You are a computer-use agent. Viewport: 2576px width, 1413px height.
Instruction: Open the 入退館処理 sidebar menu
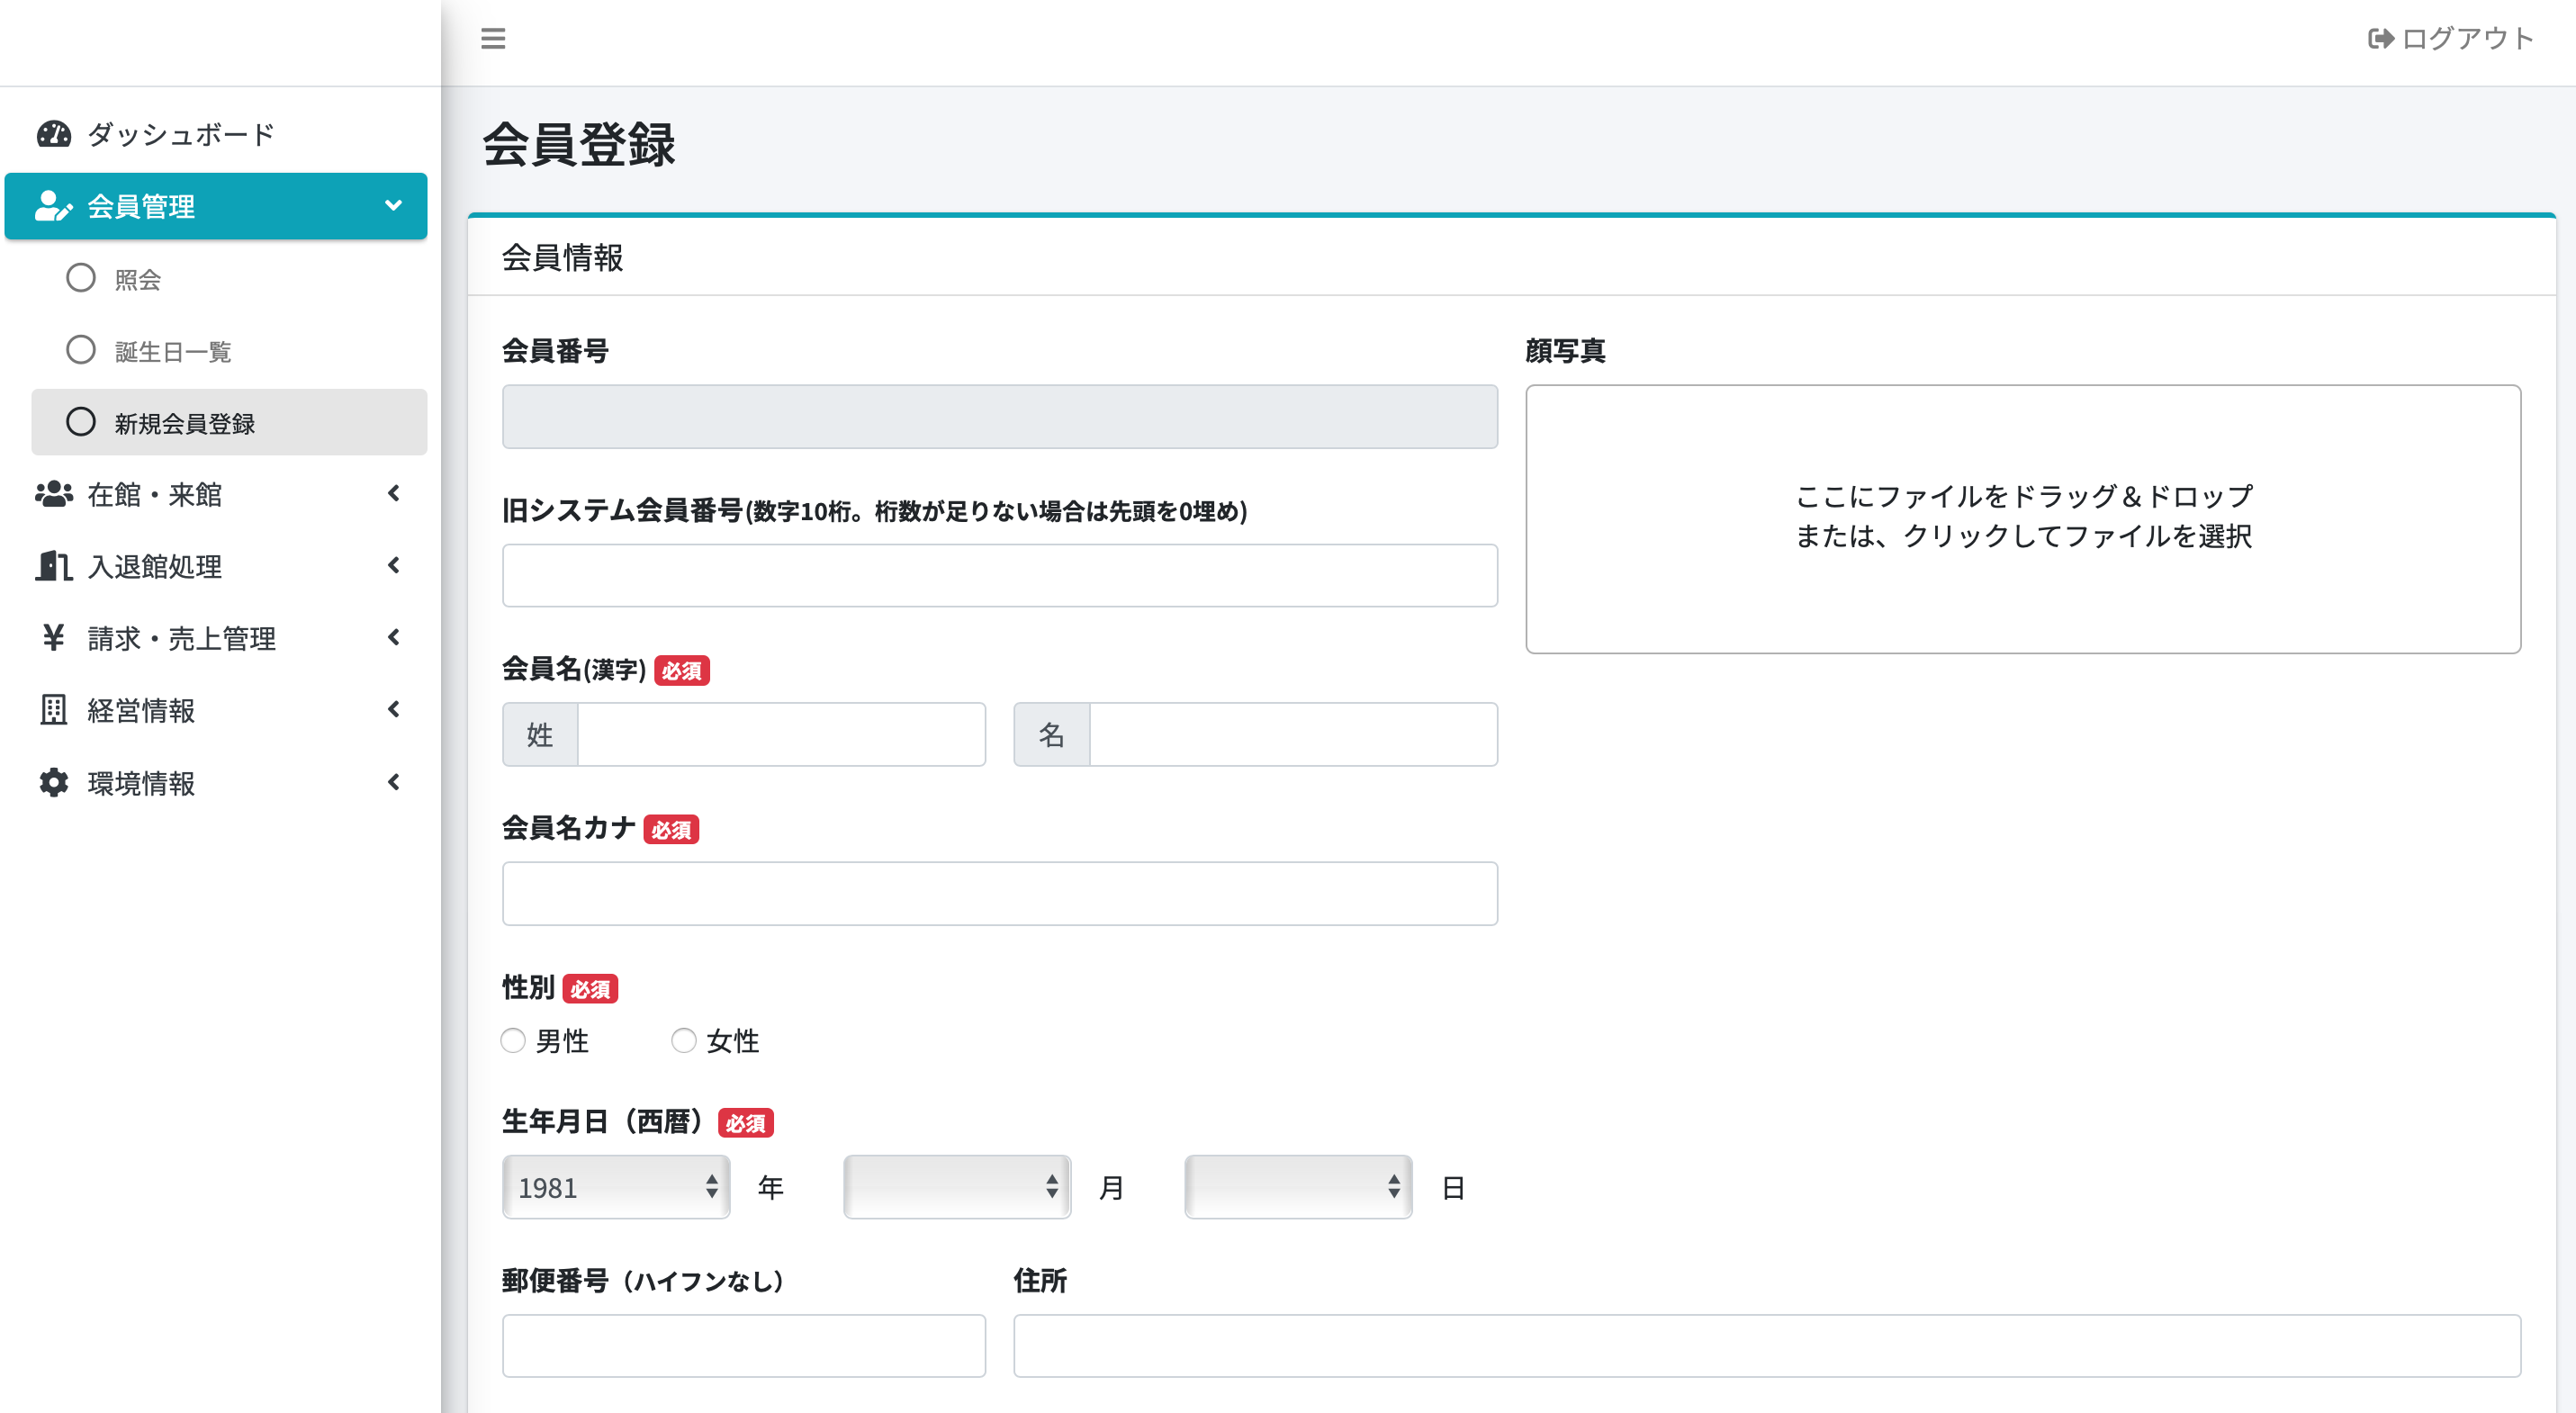pyautogui.click(x=216, y=566)
